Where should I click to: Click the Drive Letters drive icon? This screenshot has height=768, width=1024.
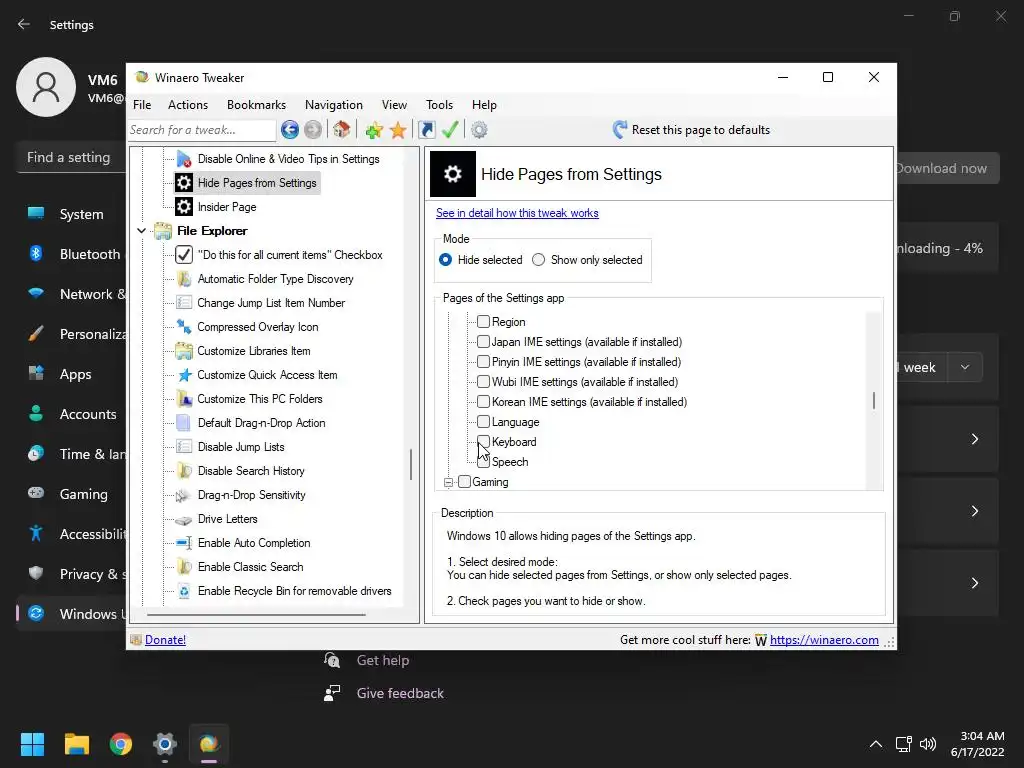coord(184,520)
